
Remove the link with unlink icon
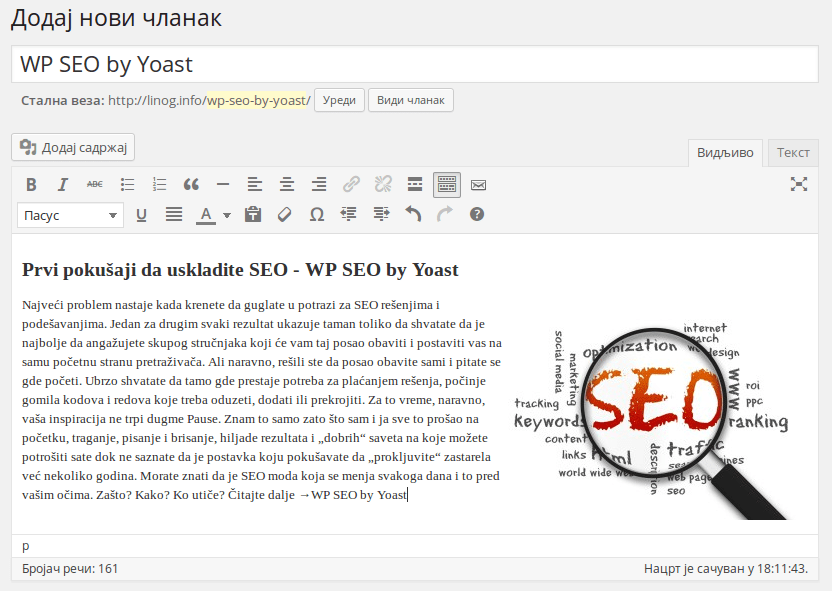(383, 185)
